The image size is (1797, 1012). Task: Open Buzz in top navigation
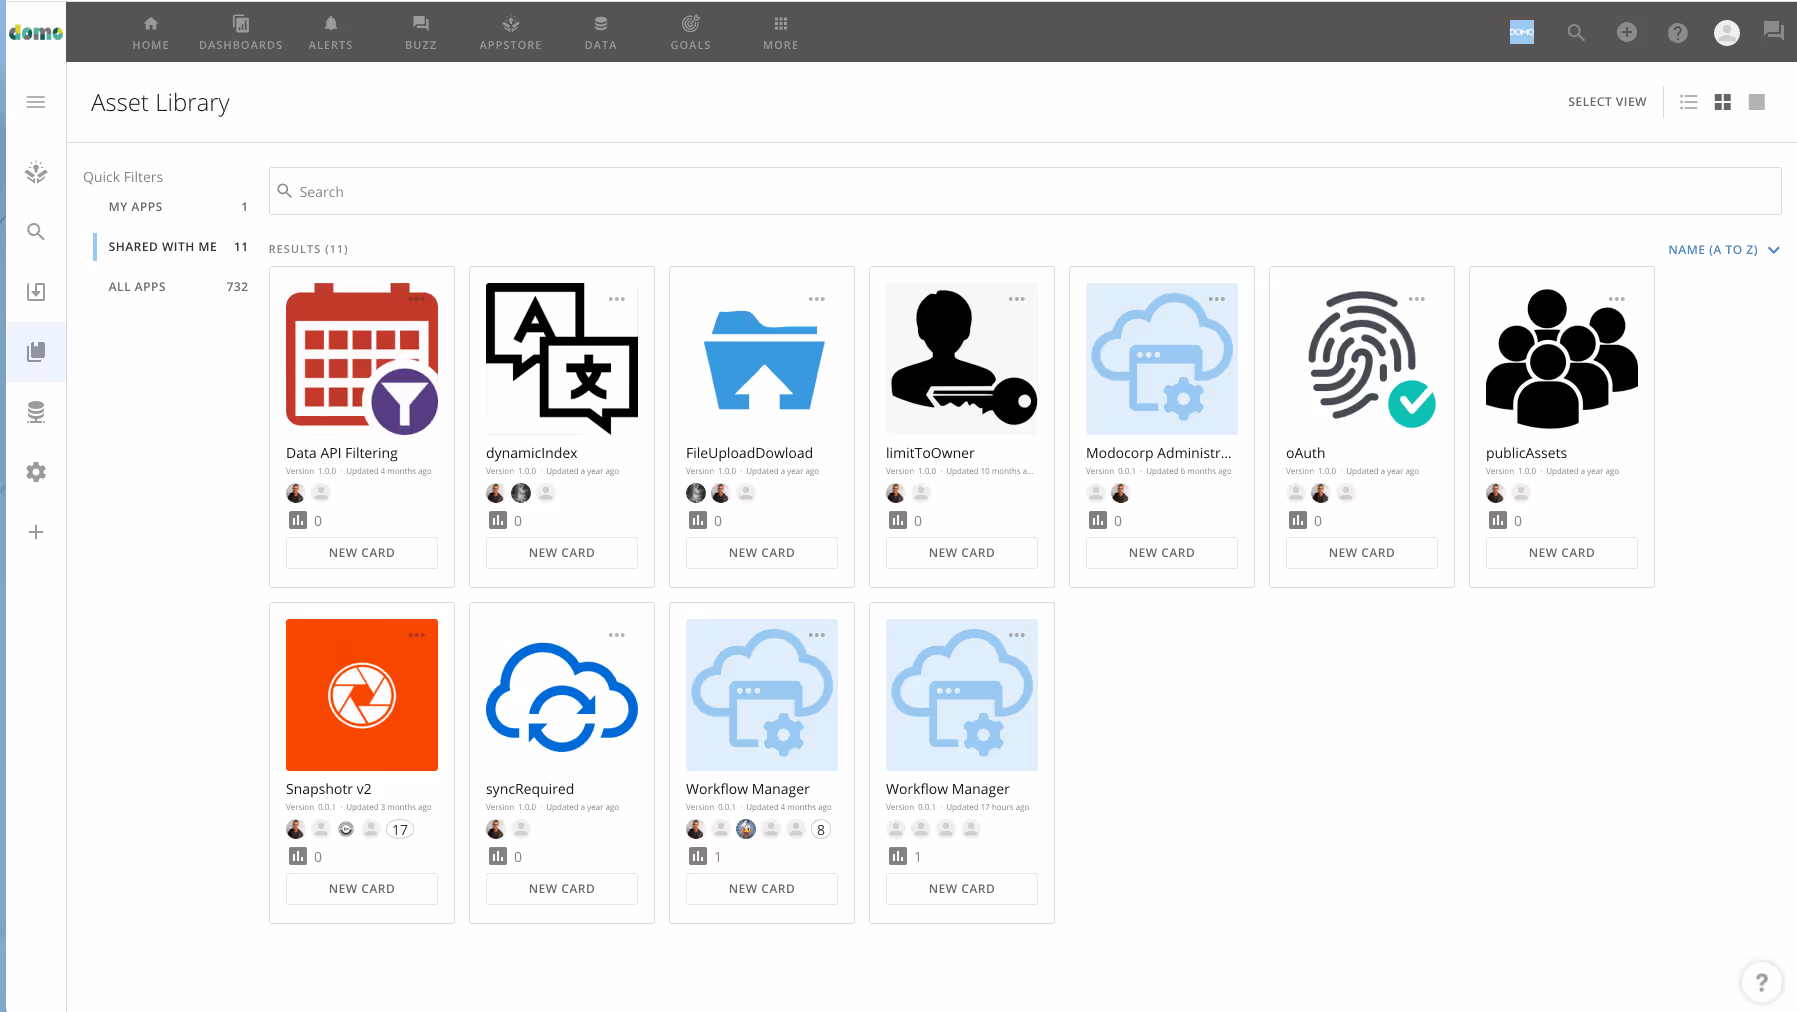pyautogui.click(x=421, y=32)
